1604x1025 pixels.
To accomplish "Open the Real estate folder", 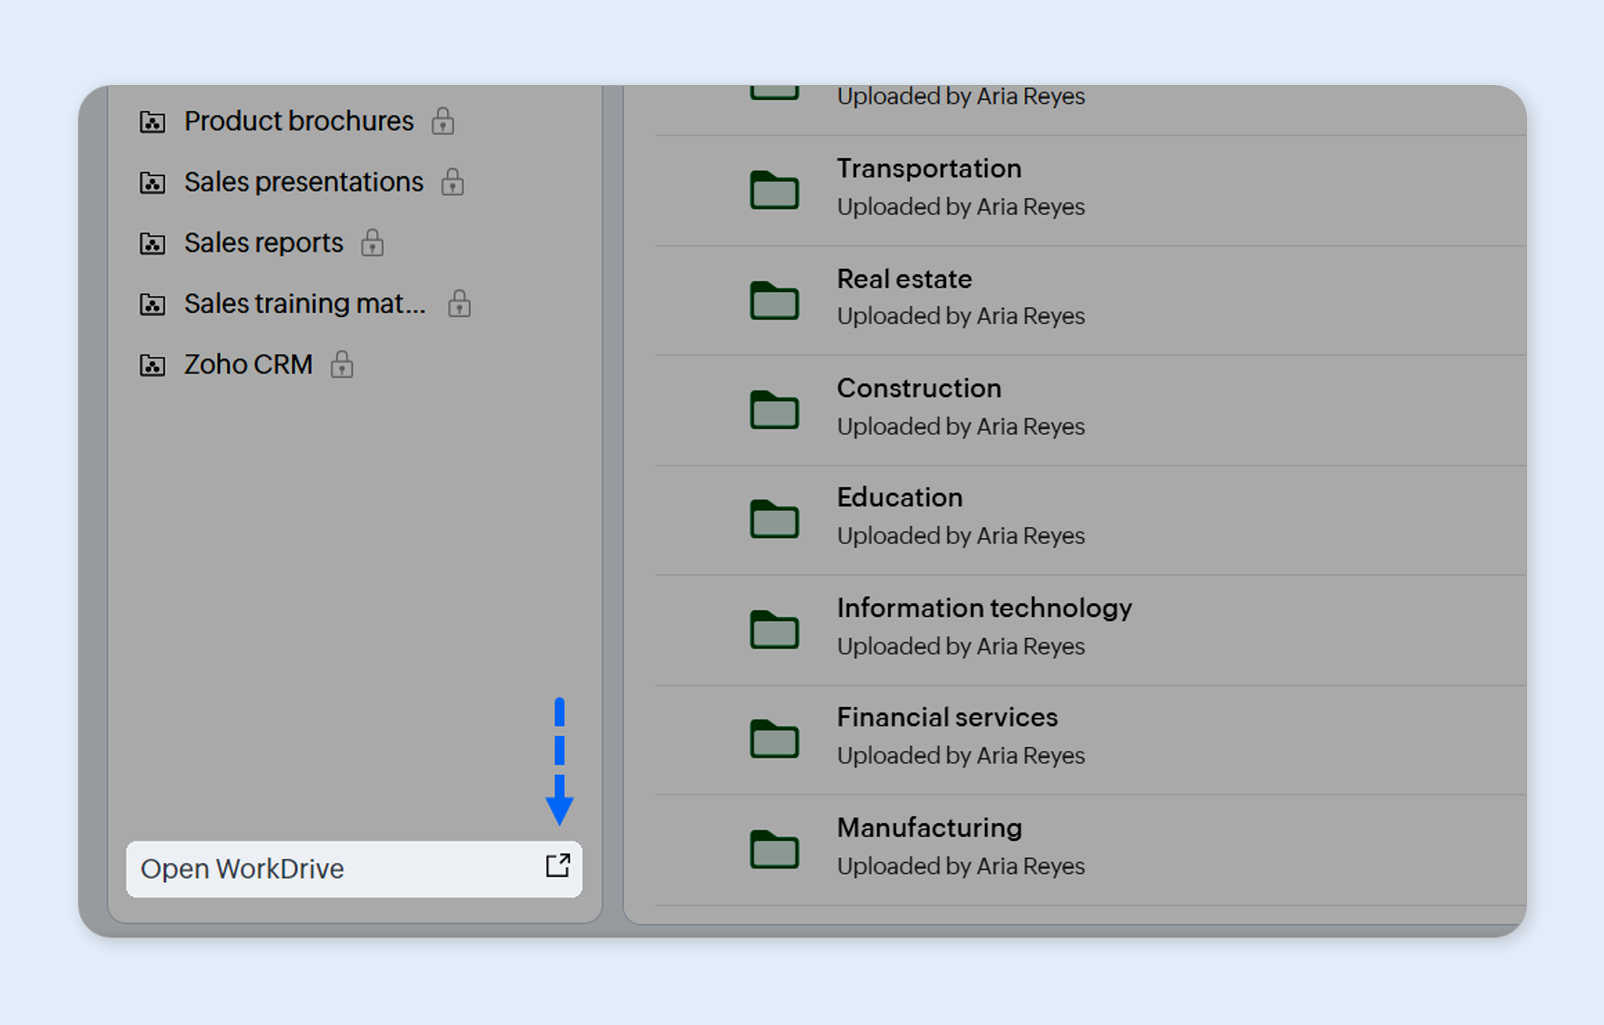I will coord(904,279).
